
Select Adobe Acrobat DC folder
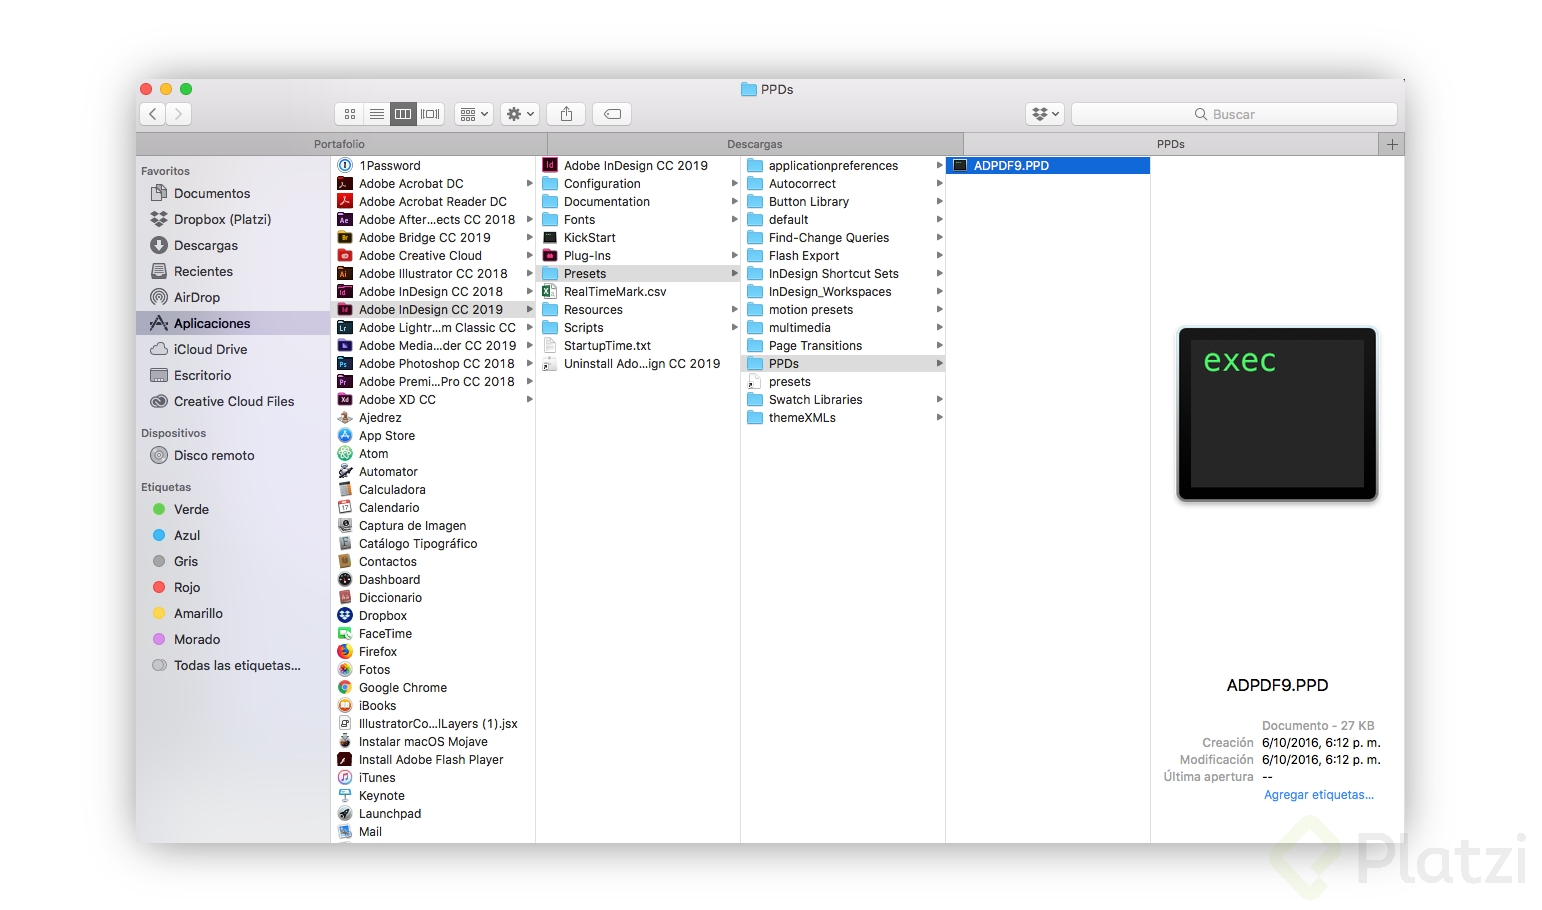pyautogui.click(x=434, y=183)
